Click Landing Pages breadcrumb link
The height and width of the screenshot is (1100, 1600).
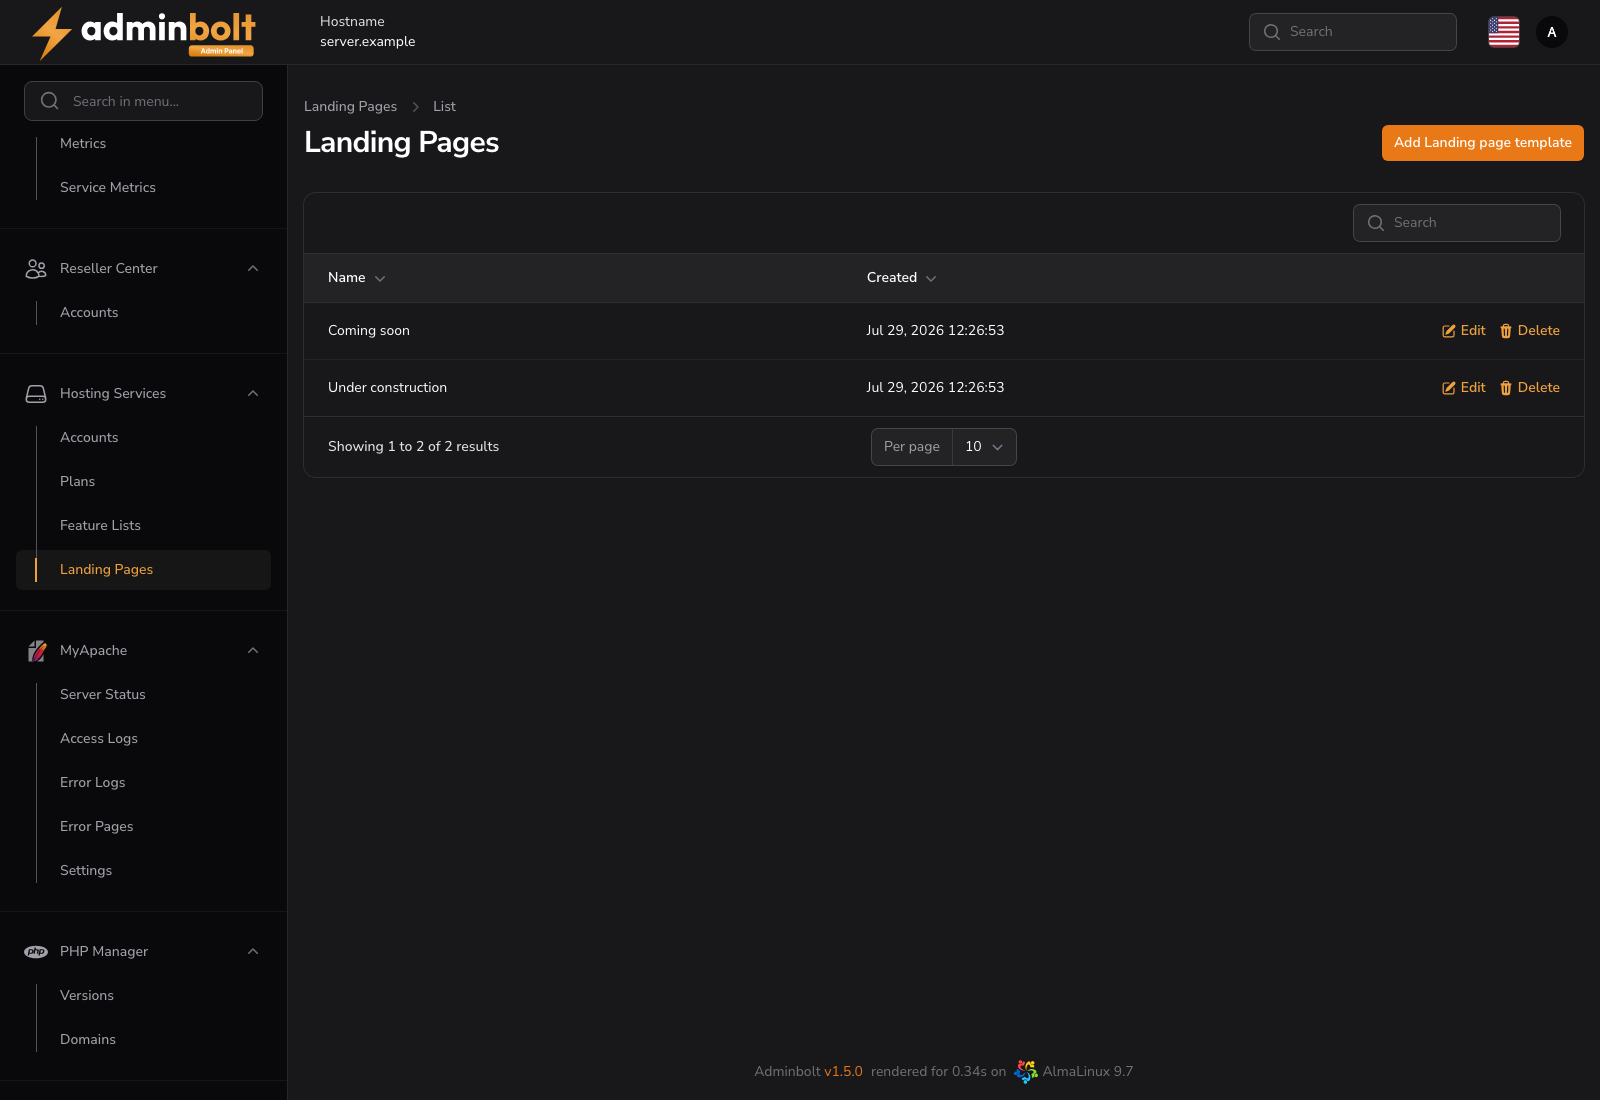[x=350, y=106]
